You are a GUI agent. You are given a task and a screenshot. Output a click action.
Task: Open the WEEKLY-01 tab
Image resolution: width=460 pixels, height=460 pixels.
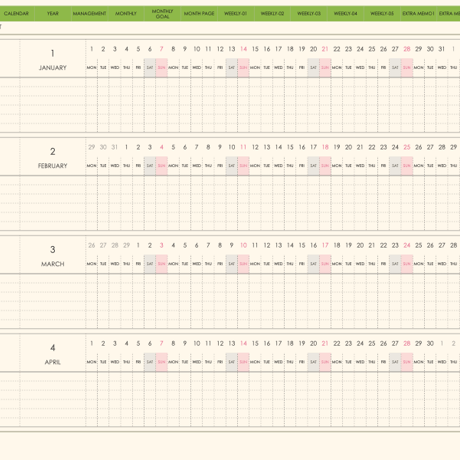[236, 14]
